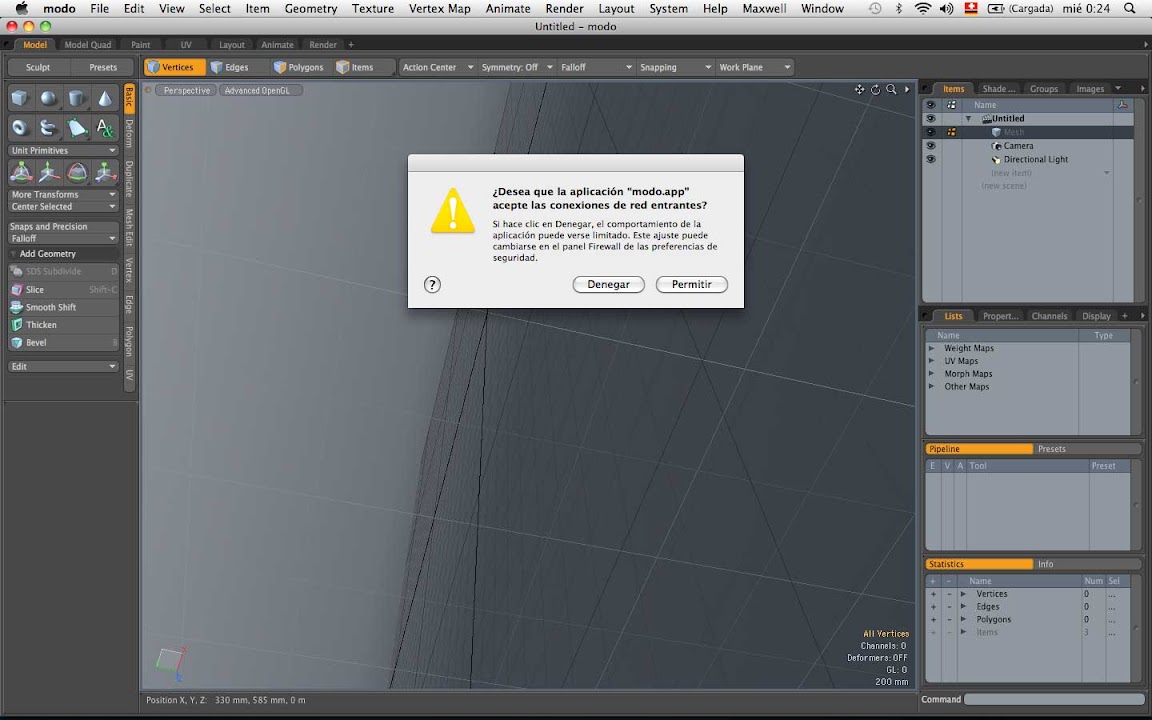Click the Bluetooth menu bar icon
Viewport: 1152px width, 720px height.
(x=899, y=9)
